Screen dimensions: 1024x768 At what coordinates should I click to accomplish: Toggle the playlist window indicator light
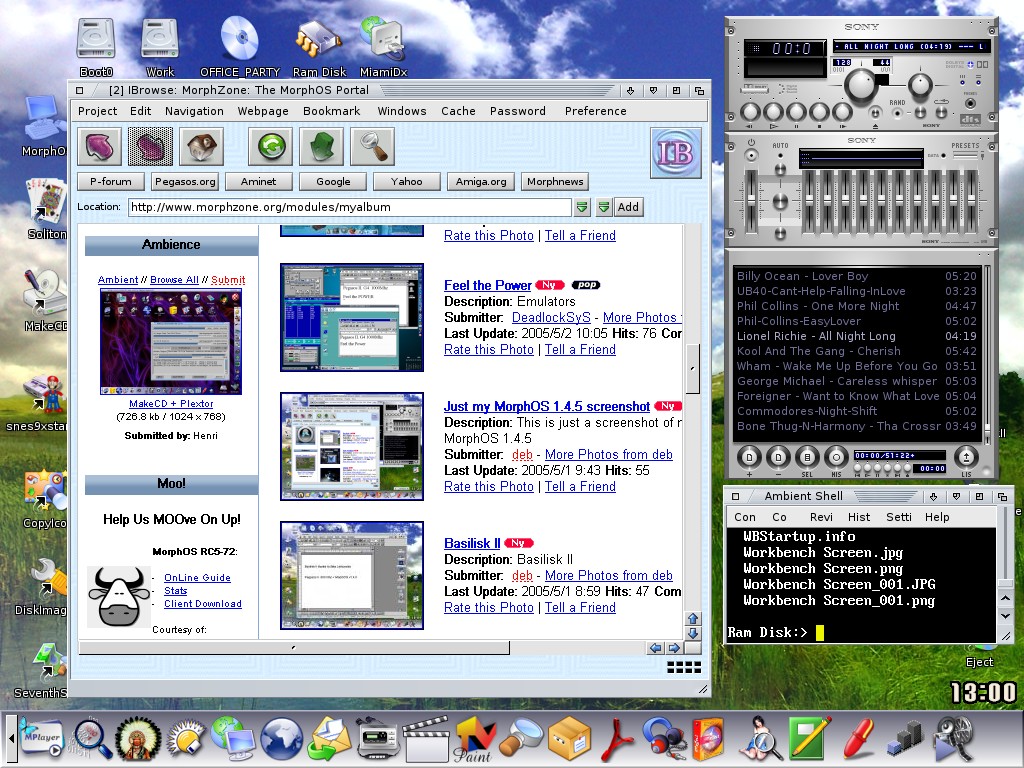[x=978, y=82]
